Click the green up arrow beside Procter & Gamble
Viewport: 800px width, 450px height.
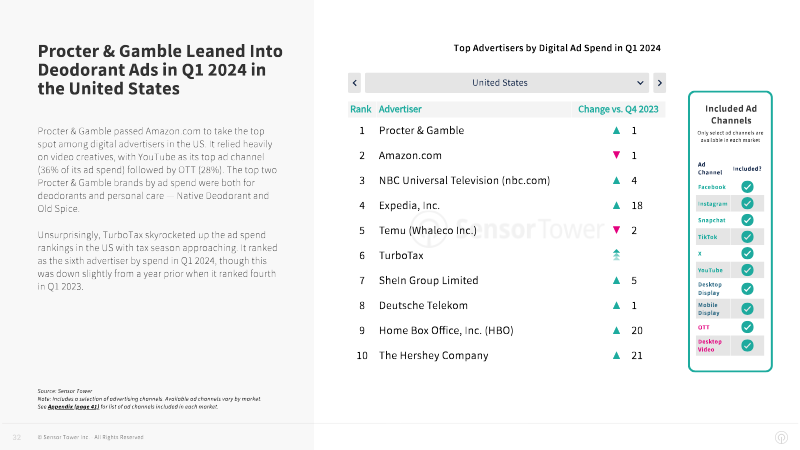tap(616, 131)
